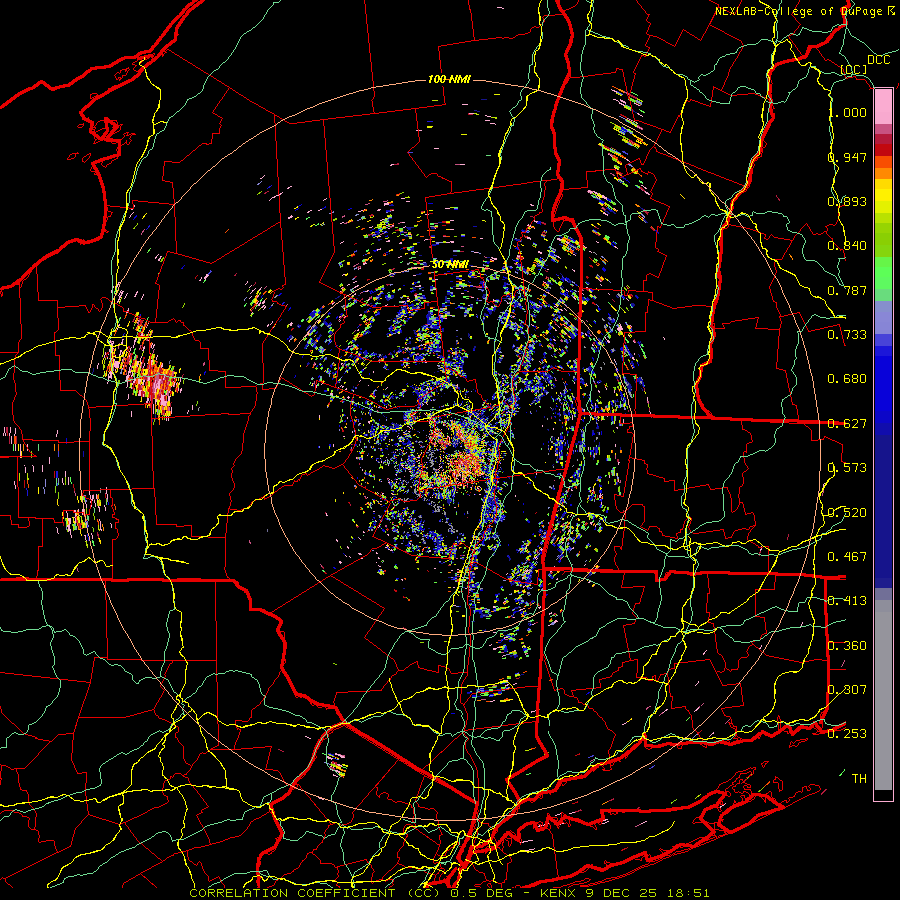Click the 0.413 scale value
Viewport: 900px width, 900px height.
[847, 601]
